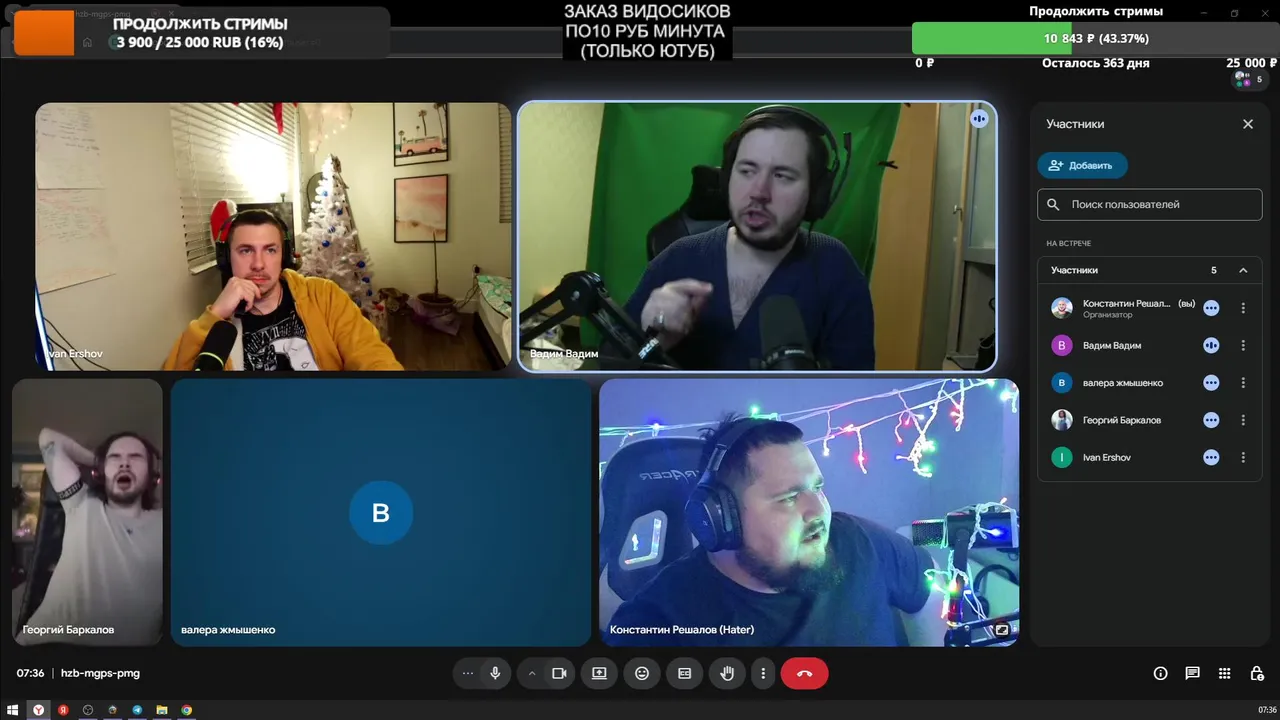Select the Ivan Ershov video tile
The image size is (1280, 720).
pos(273,236)
